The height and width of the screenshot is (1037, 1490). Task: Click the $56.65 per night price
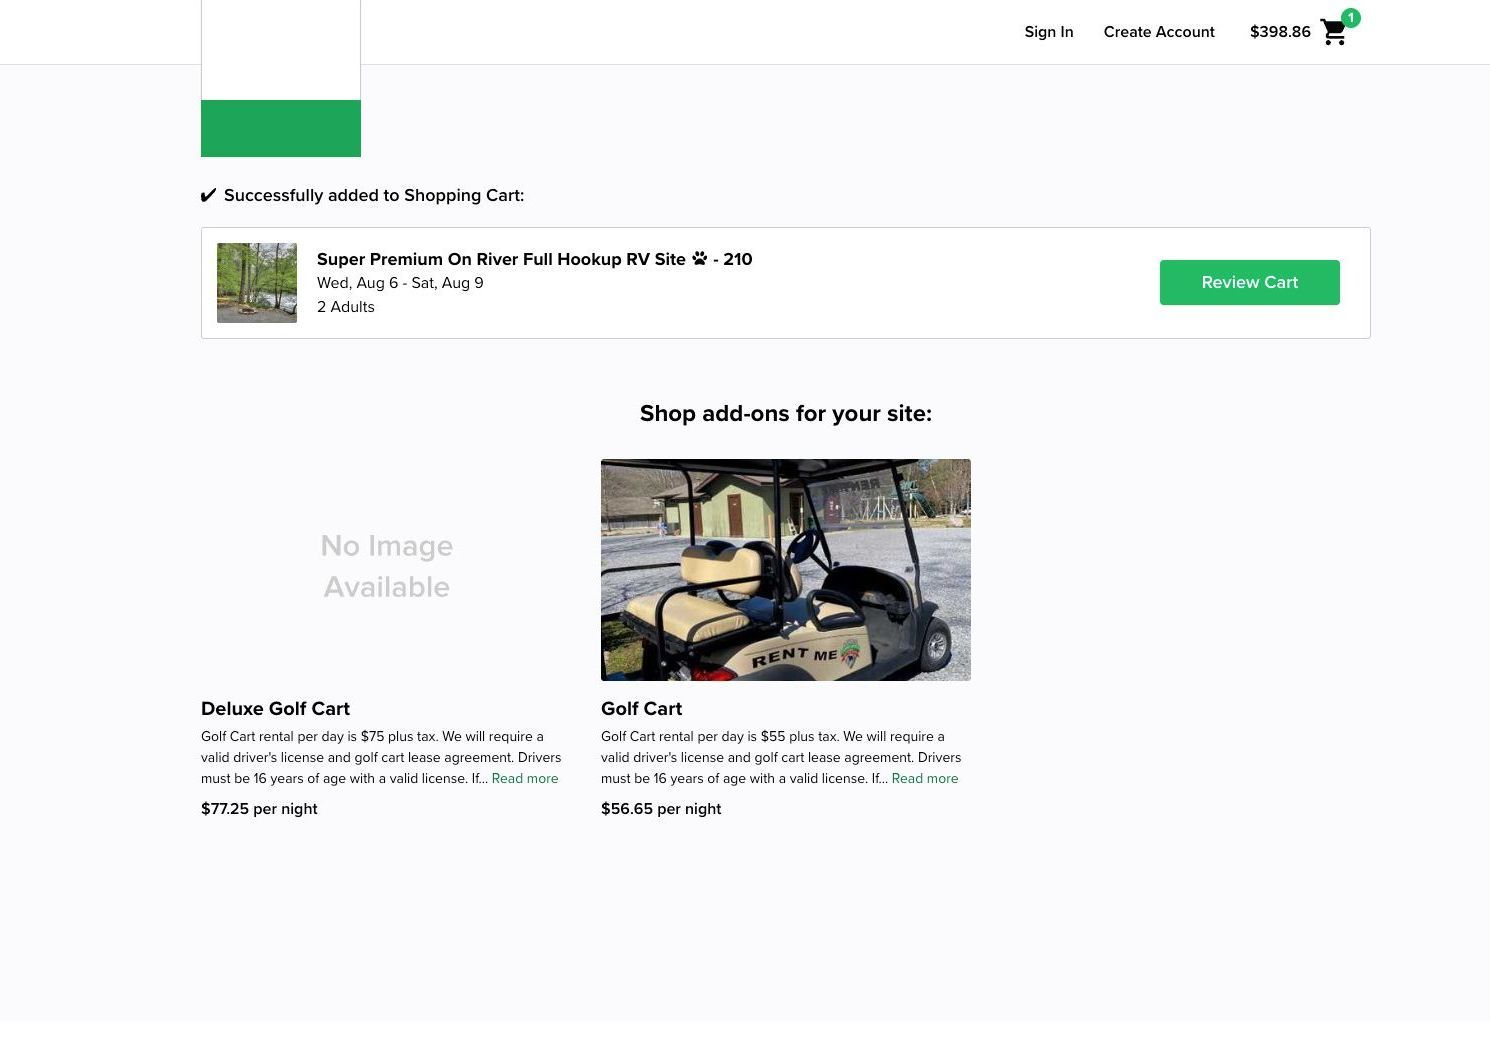(x=661, y=808)
